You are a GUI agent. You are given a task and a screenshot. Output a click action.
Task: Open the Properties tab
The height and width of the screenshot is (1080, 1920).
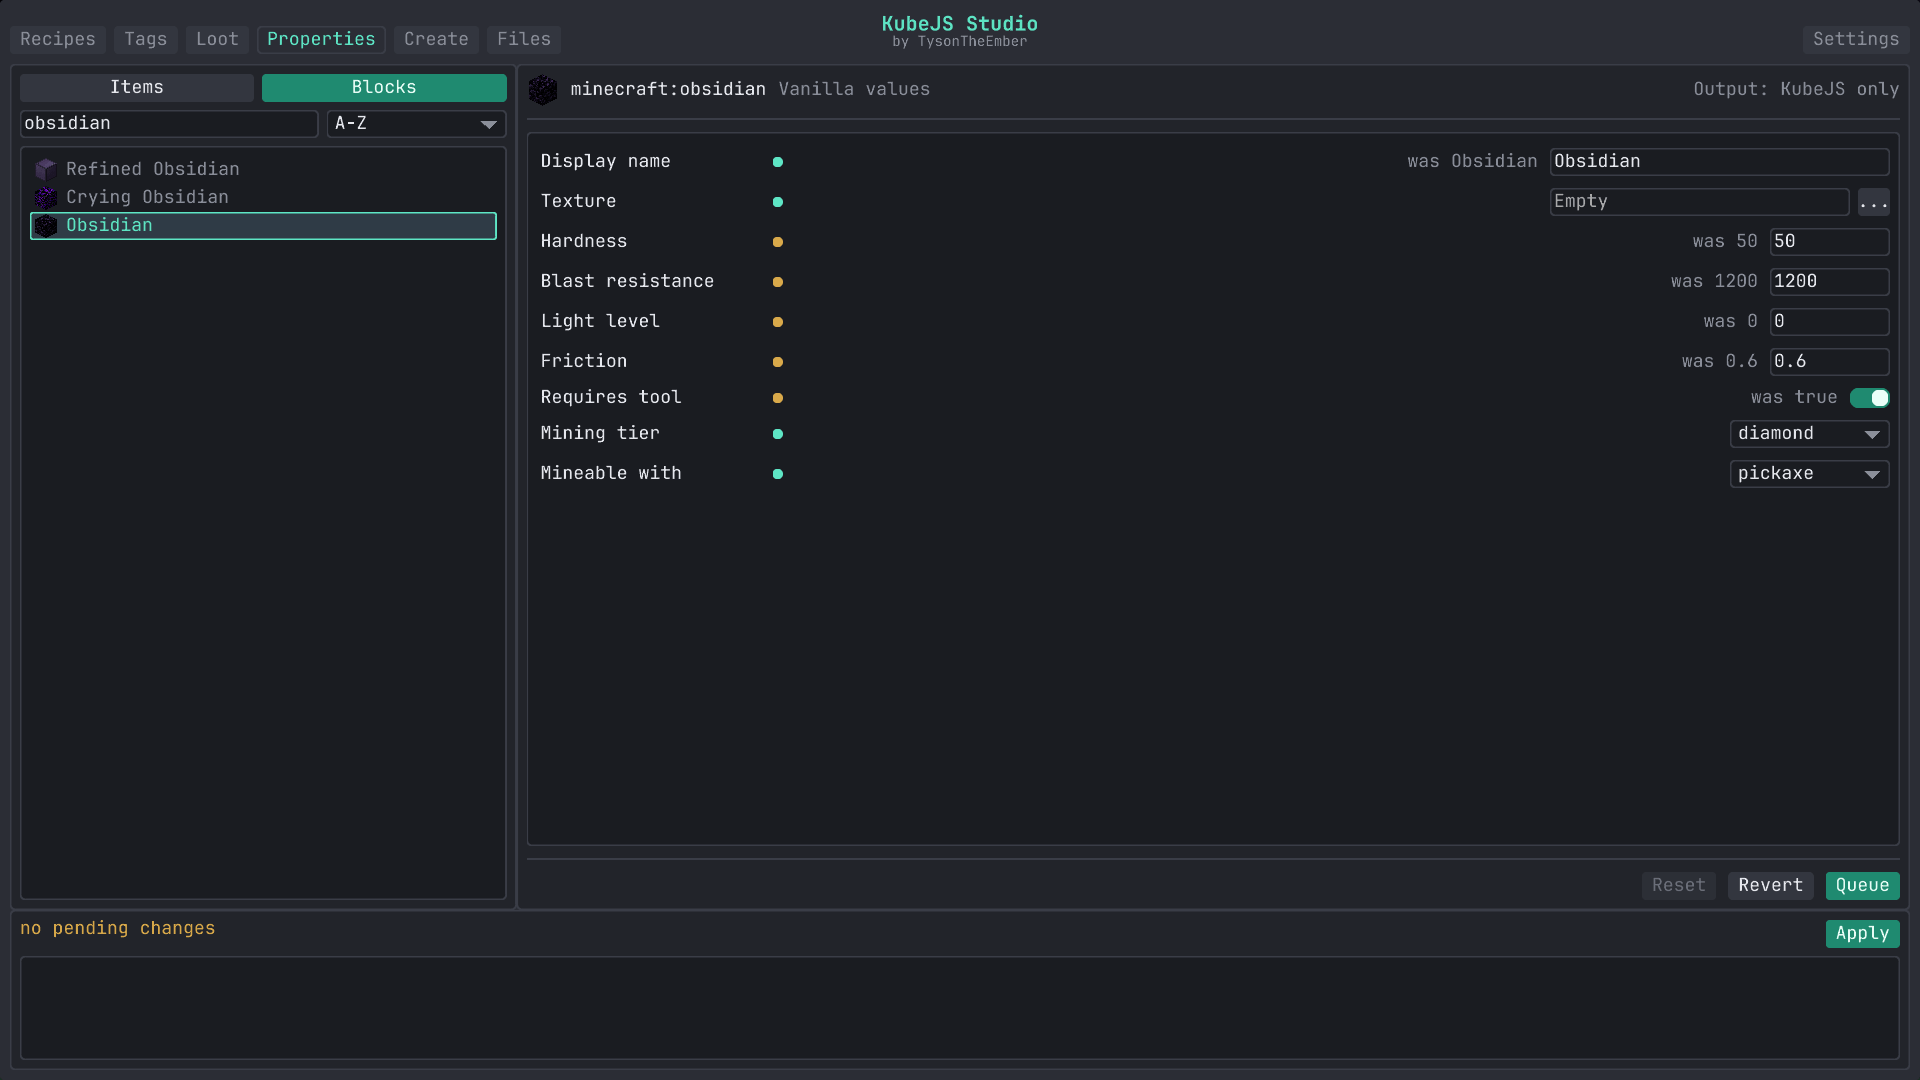click(x=321, y=40)
